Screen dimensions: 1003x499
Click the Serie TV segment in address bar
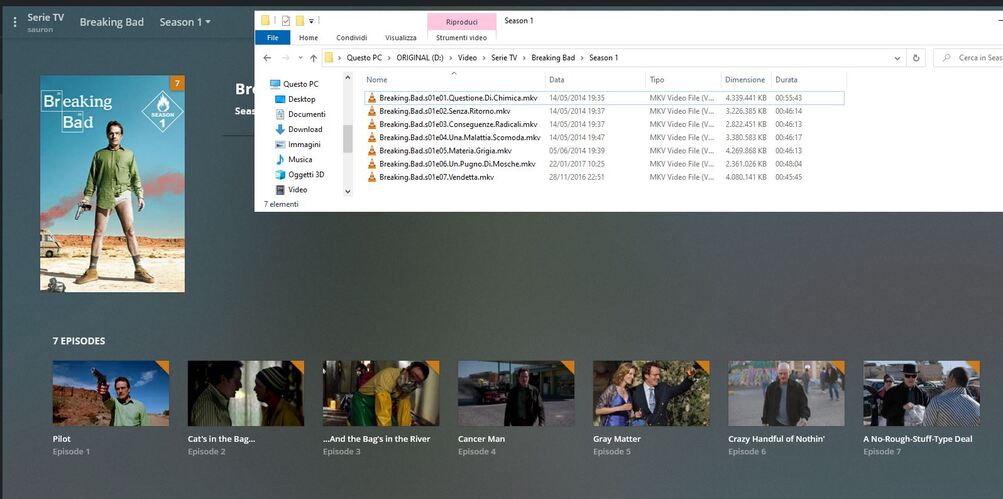tap(504, 58)
